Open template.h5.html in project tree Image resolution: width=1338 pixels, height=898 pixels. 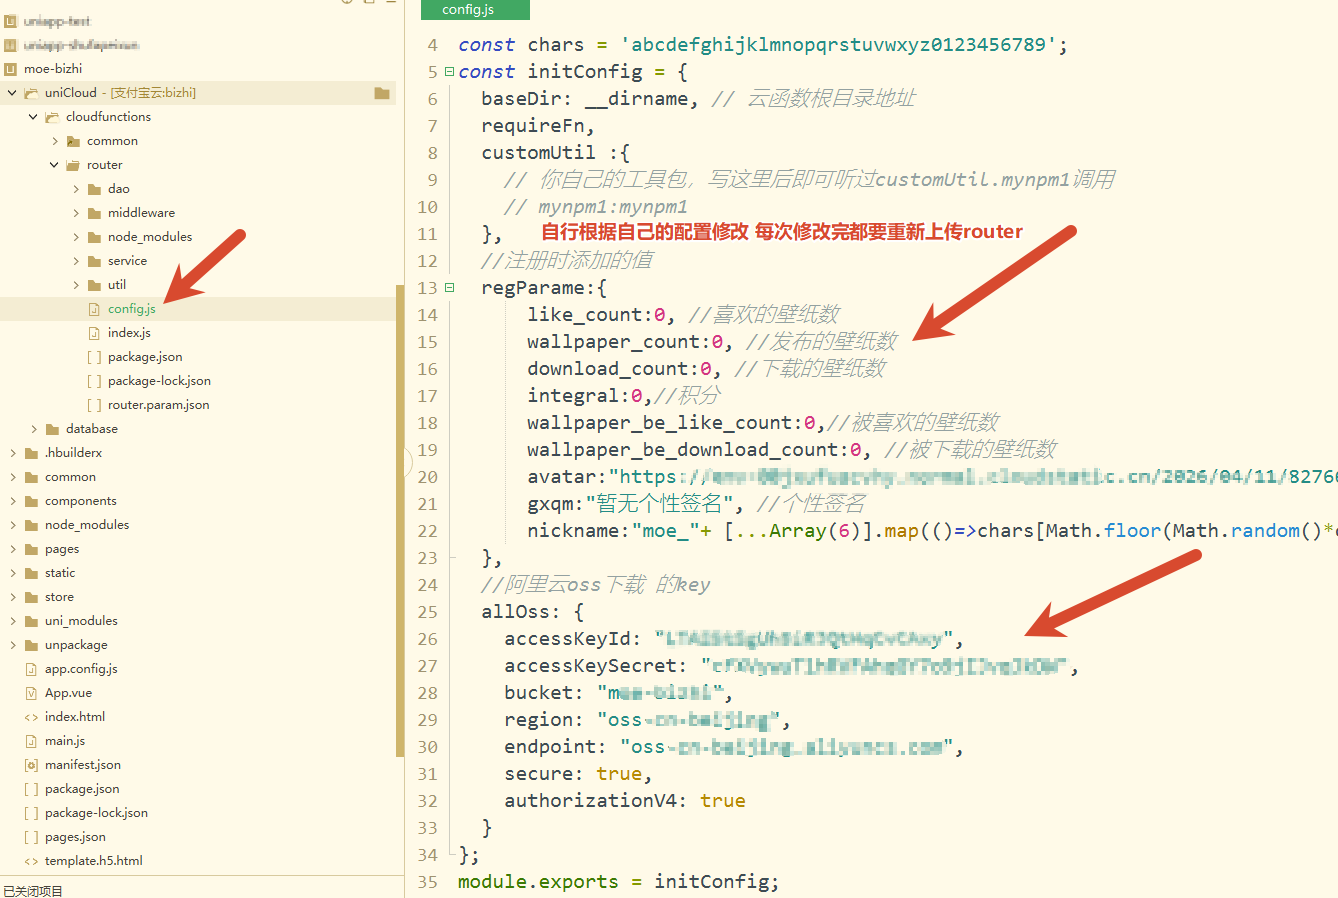pyautogui.click(x=93, y=861)
